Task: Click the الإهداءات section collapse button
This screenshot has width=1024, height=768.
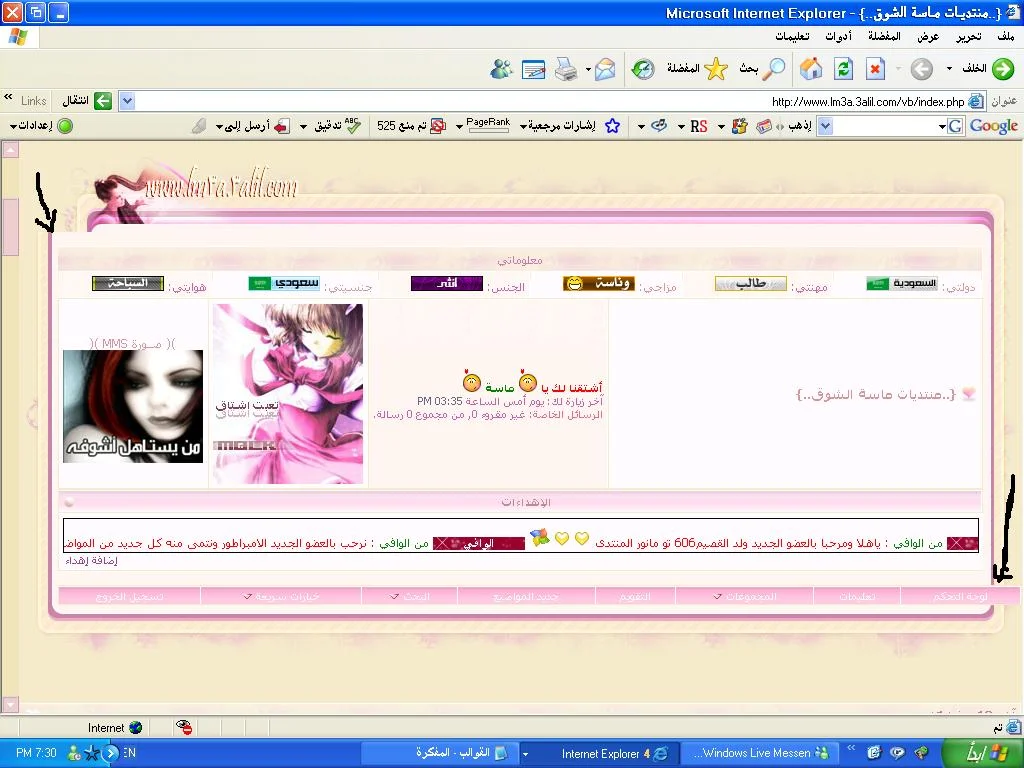Action: (69, 502)
